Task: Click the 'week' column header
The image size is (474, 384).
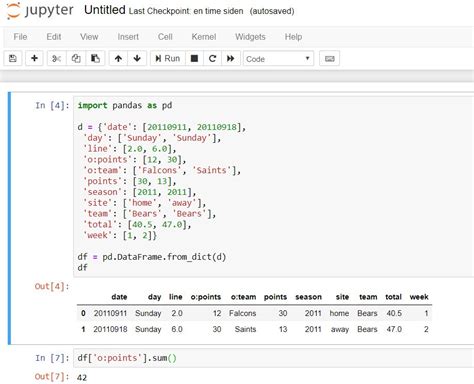Action: tap(419, 297)
